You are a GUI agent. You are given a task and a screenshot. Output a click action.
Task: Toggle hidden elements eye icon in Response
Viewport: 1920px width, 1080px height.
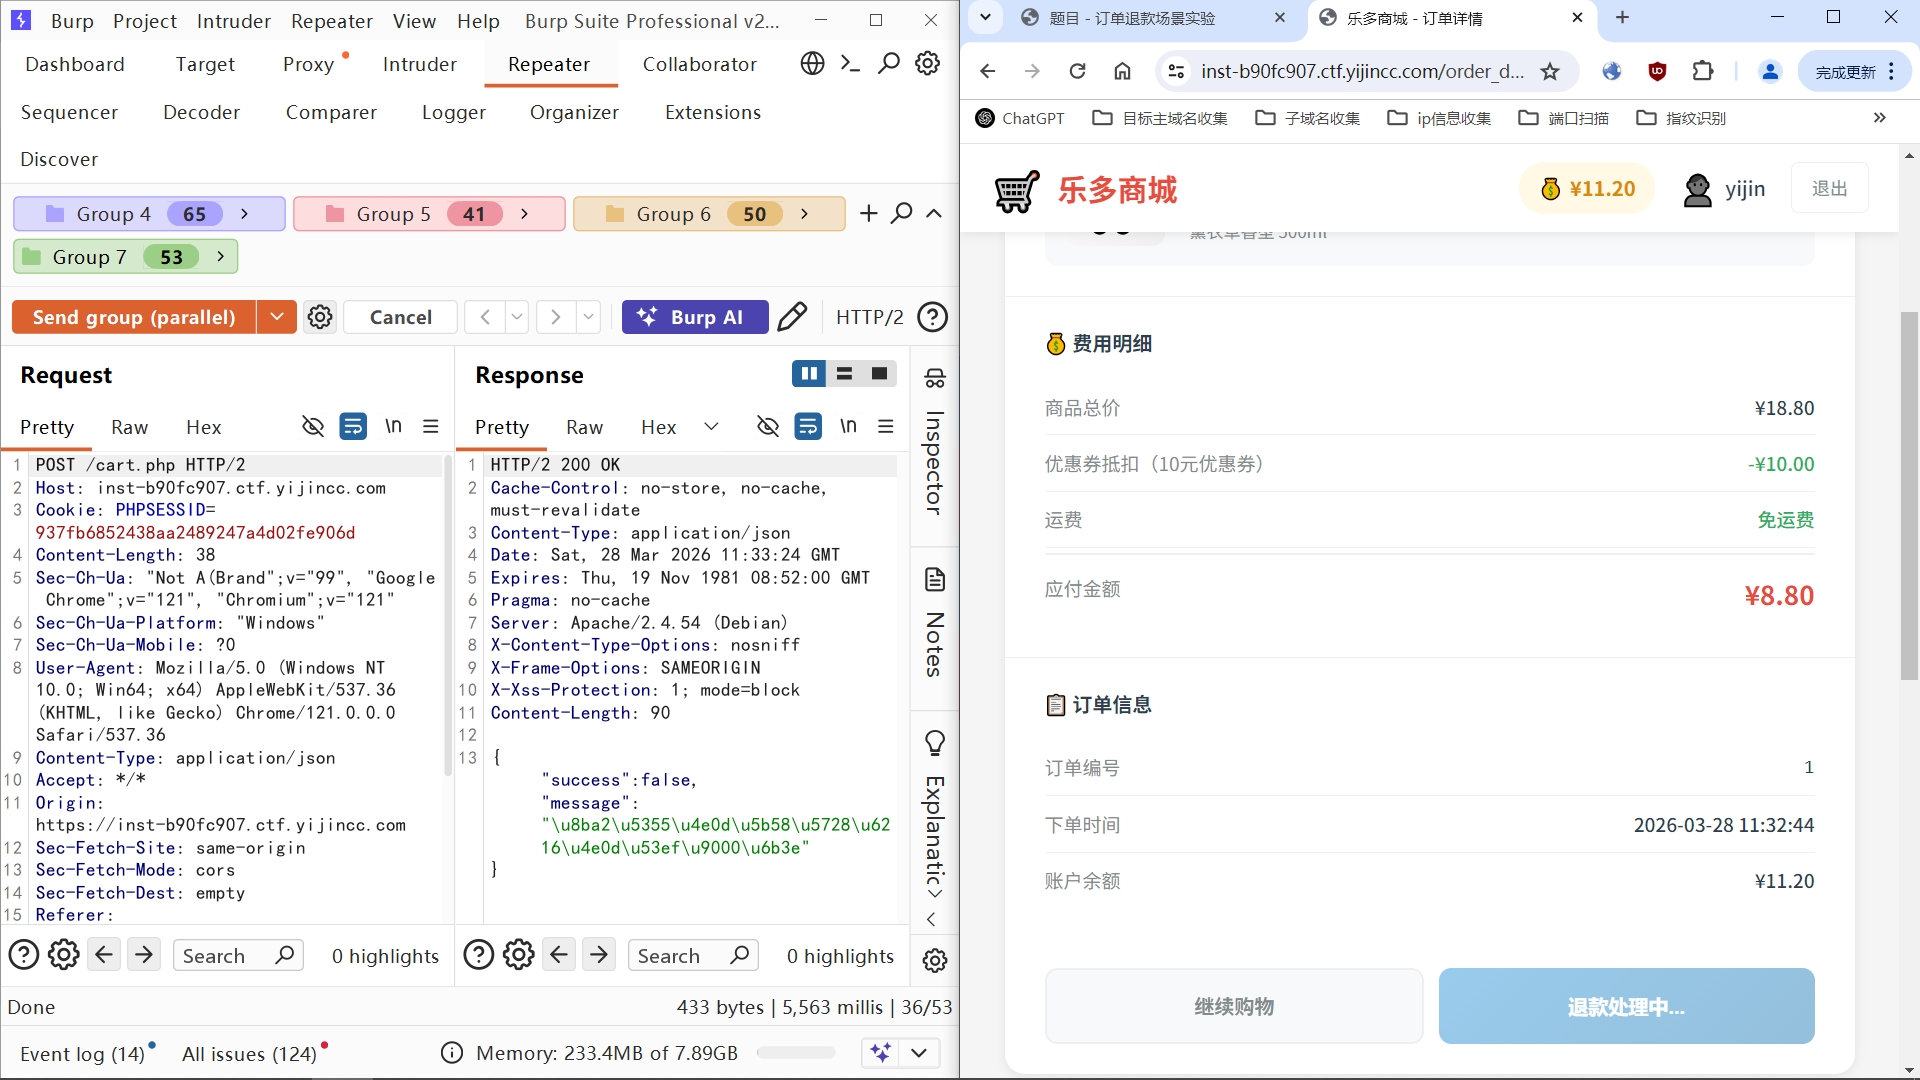click(768, 427)
